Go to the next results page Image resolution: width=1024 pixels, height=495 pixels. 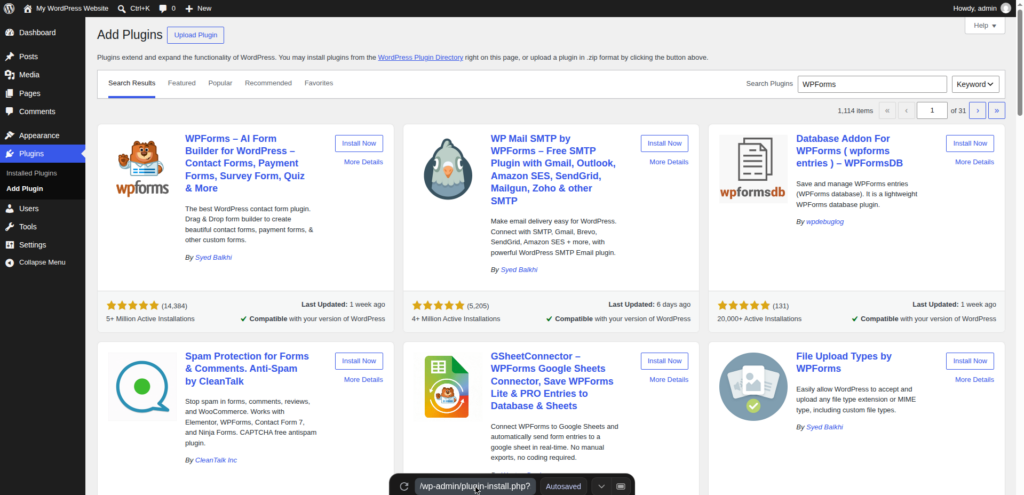point(978,110)
